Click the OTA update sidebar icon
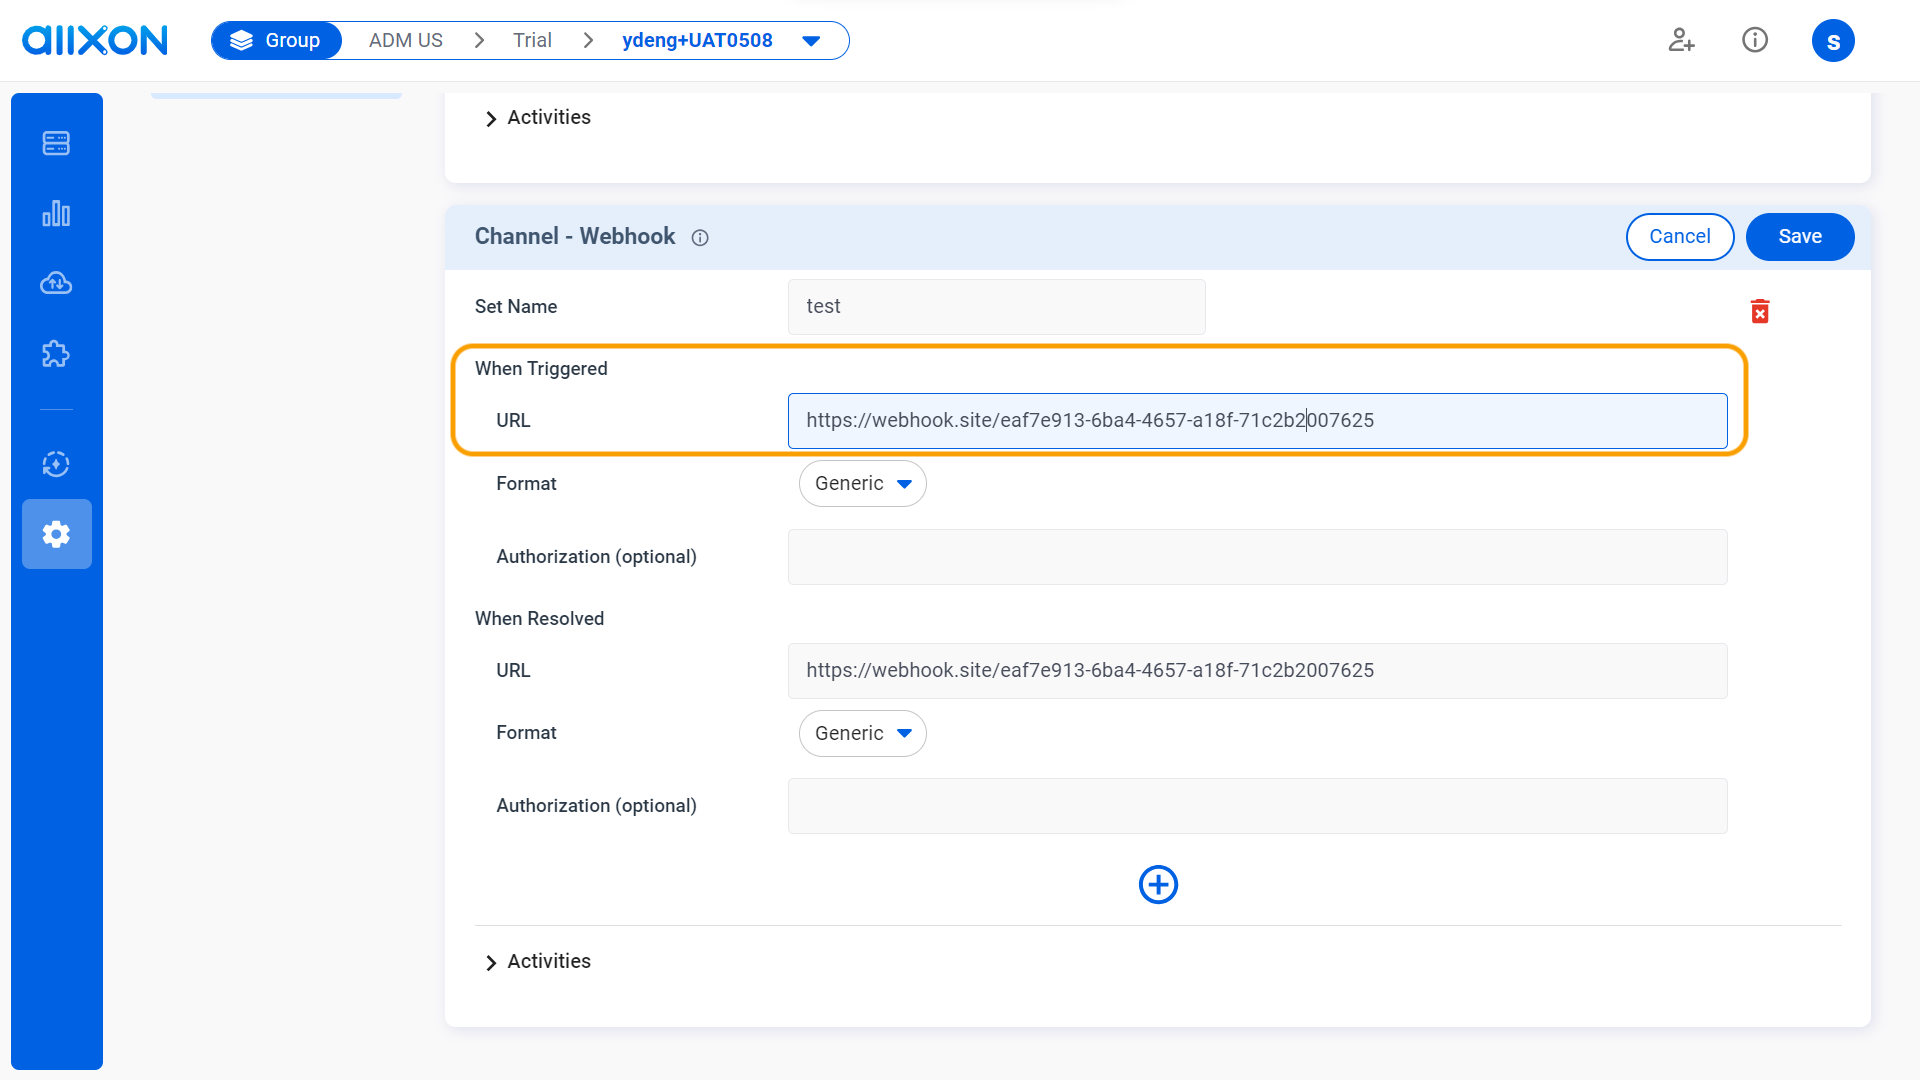Viewport: 1920px width, 1080px height. tap(56, 464)
